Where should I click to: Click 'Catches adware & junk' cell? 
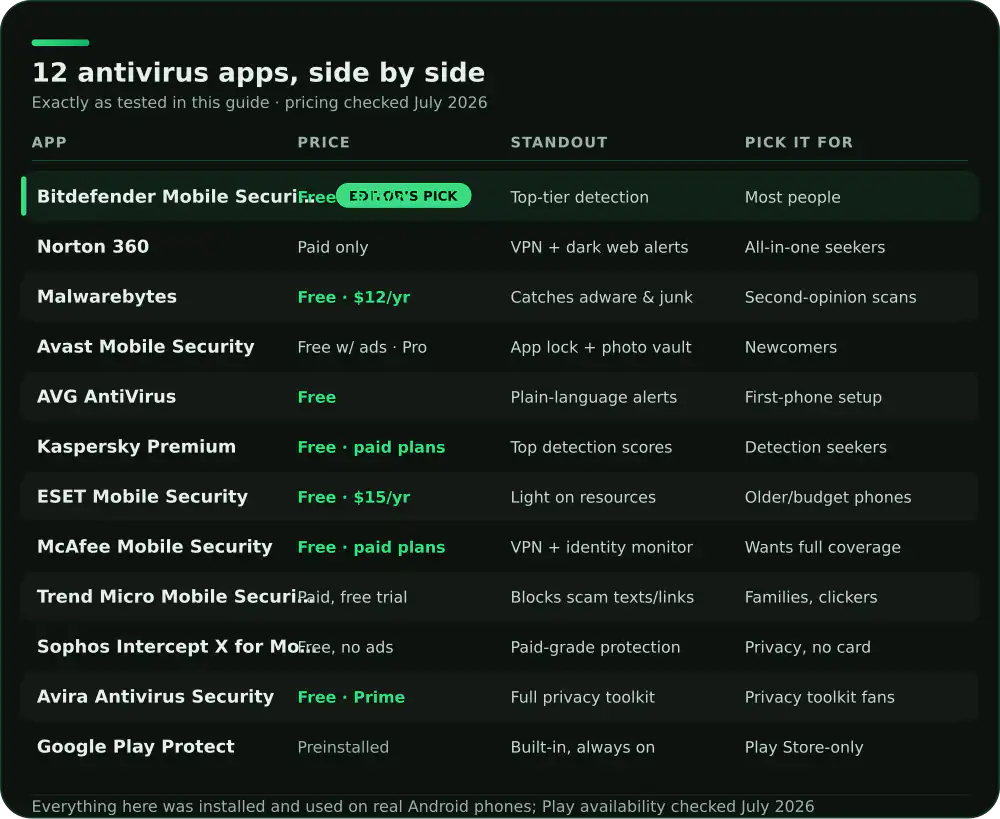click(602, 297)
